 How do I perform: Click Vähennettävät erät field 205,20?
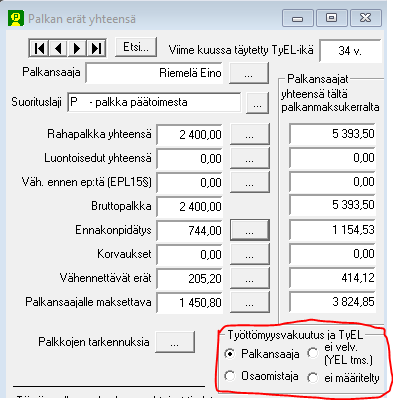190,279
